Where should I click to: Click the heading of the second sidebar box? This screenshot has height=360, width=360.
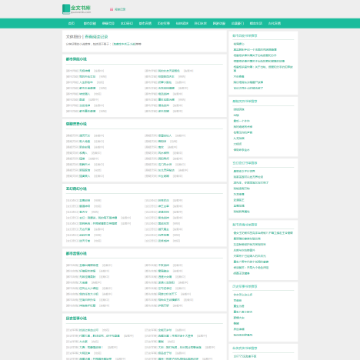[x=245, y=101]
